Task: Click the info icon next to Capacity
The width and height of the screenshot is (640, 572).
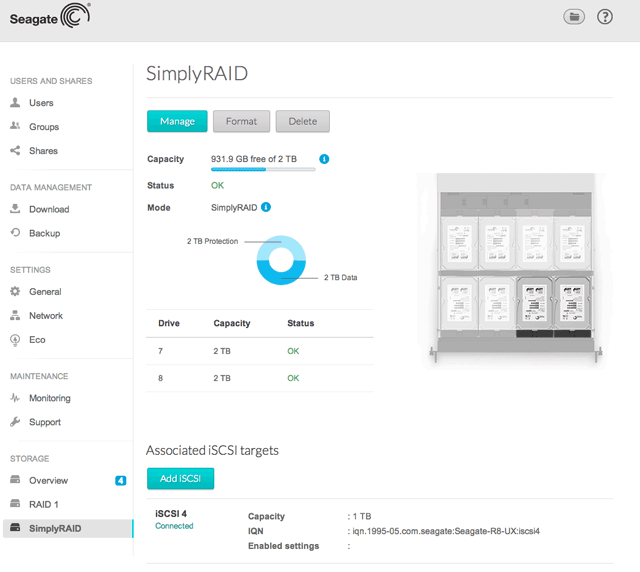Action: 324,159
